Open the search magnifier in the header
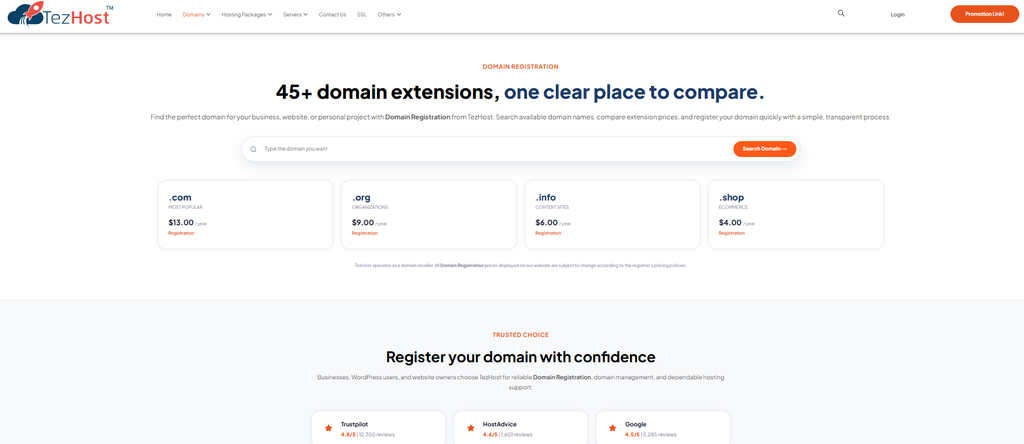1024x444 pixels. tap(841, 13)
